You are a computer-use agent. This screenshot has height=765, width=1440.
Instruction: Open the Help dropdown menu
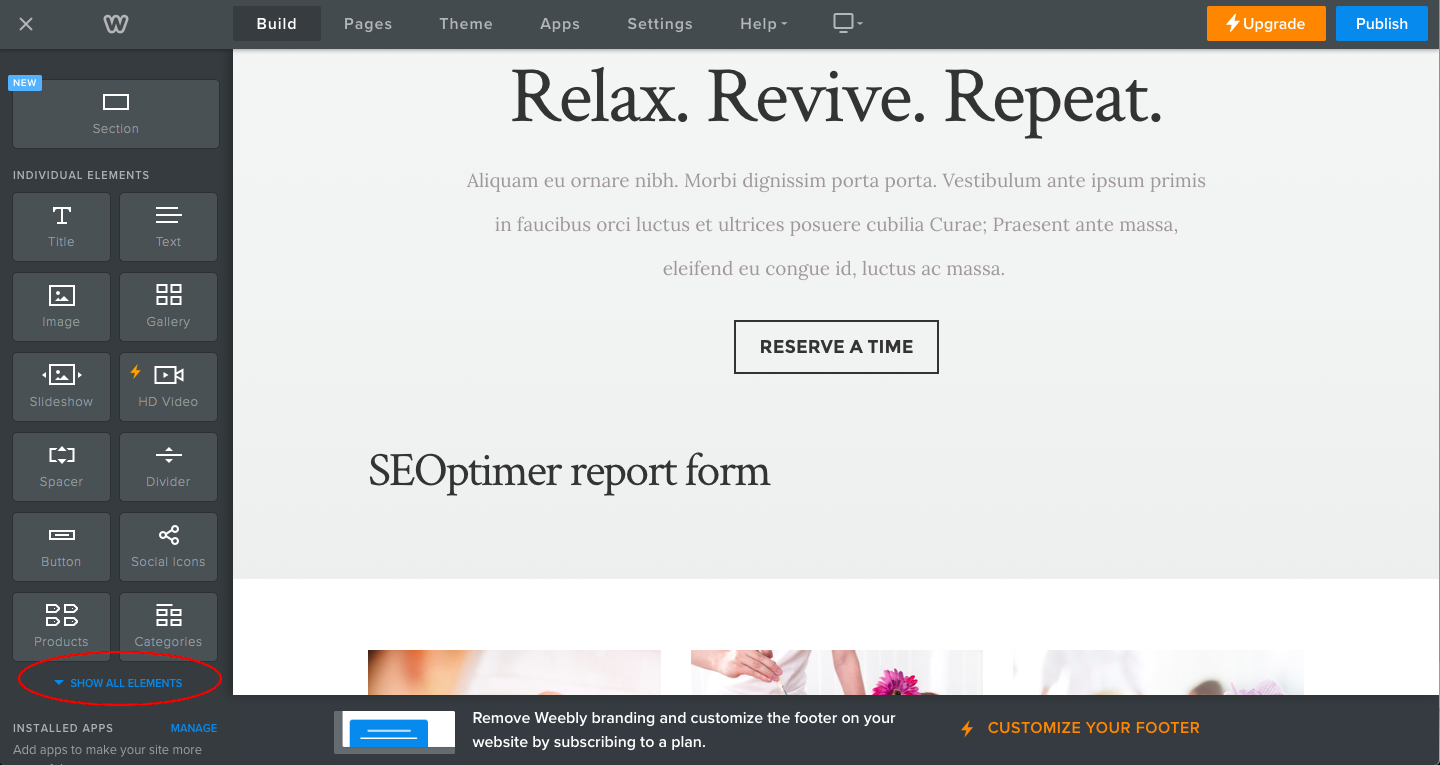click(763, 24)
